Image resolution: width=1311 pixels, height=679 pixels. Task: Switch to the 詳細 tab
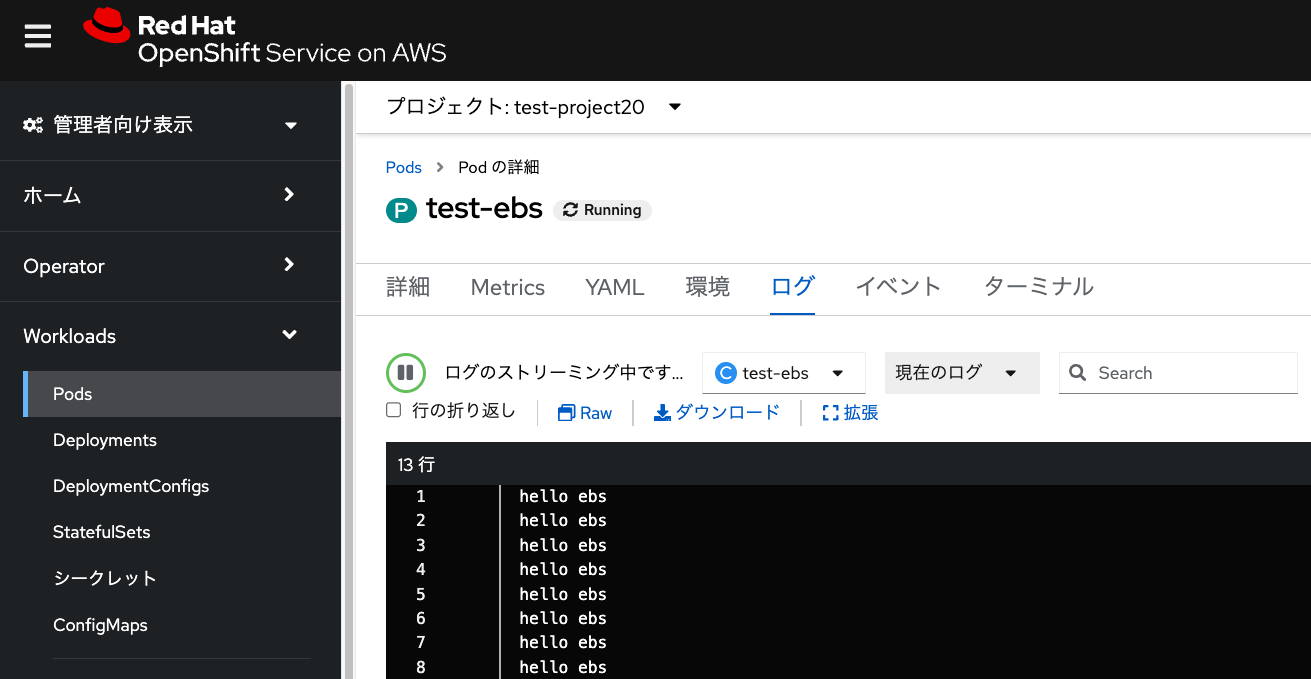point(408,287)
